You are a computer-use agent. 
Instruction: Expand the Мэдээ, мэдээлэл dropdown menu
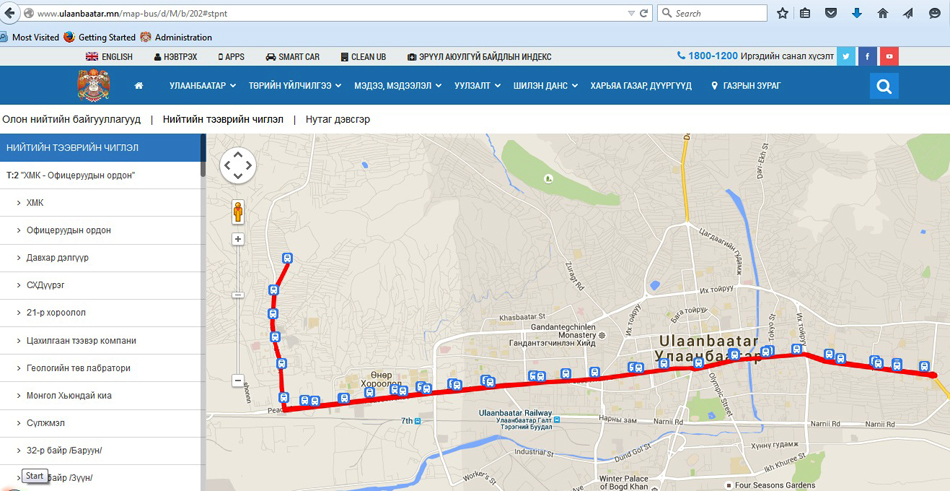pyautogui.click(x=397, y=86)
